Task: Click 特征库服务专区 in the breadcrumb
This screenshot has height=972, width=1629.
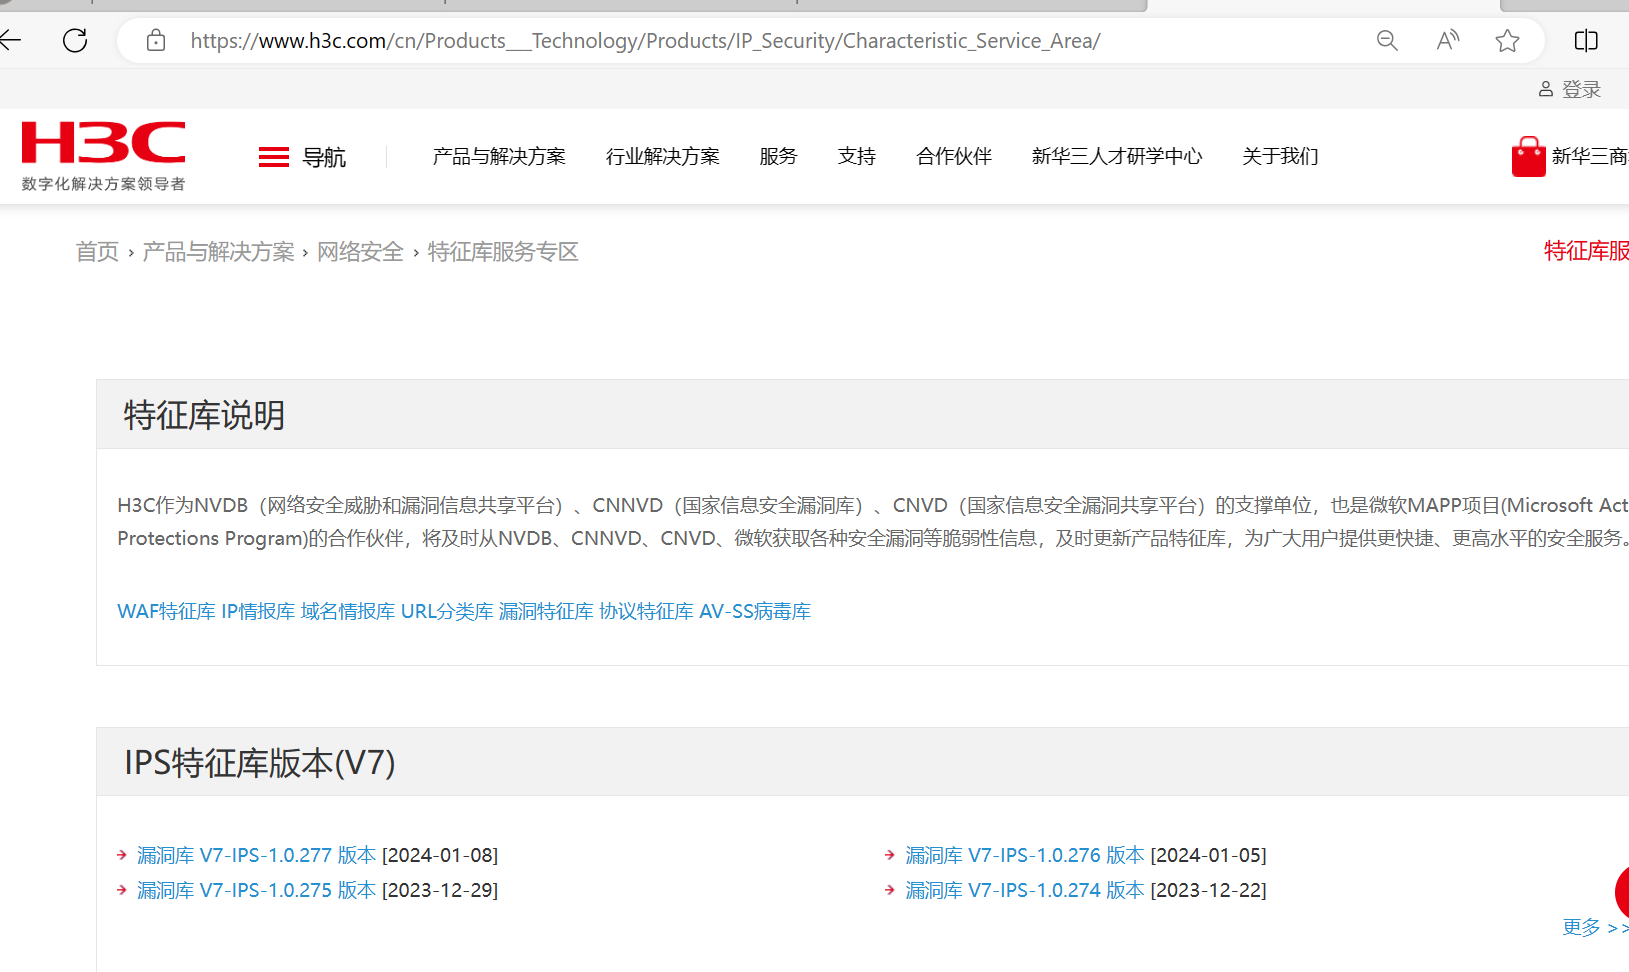Action: (x=503, y=252)
